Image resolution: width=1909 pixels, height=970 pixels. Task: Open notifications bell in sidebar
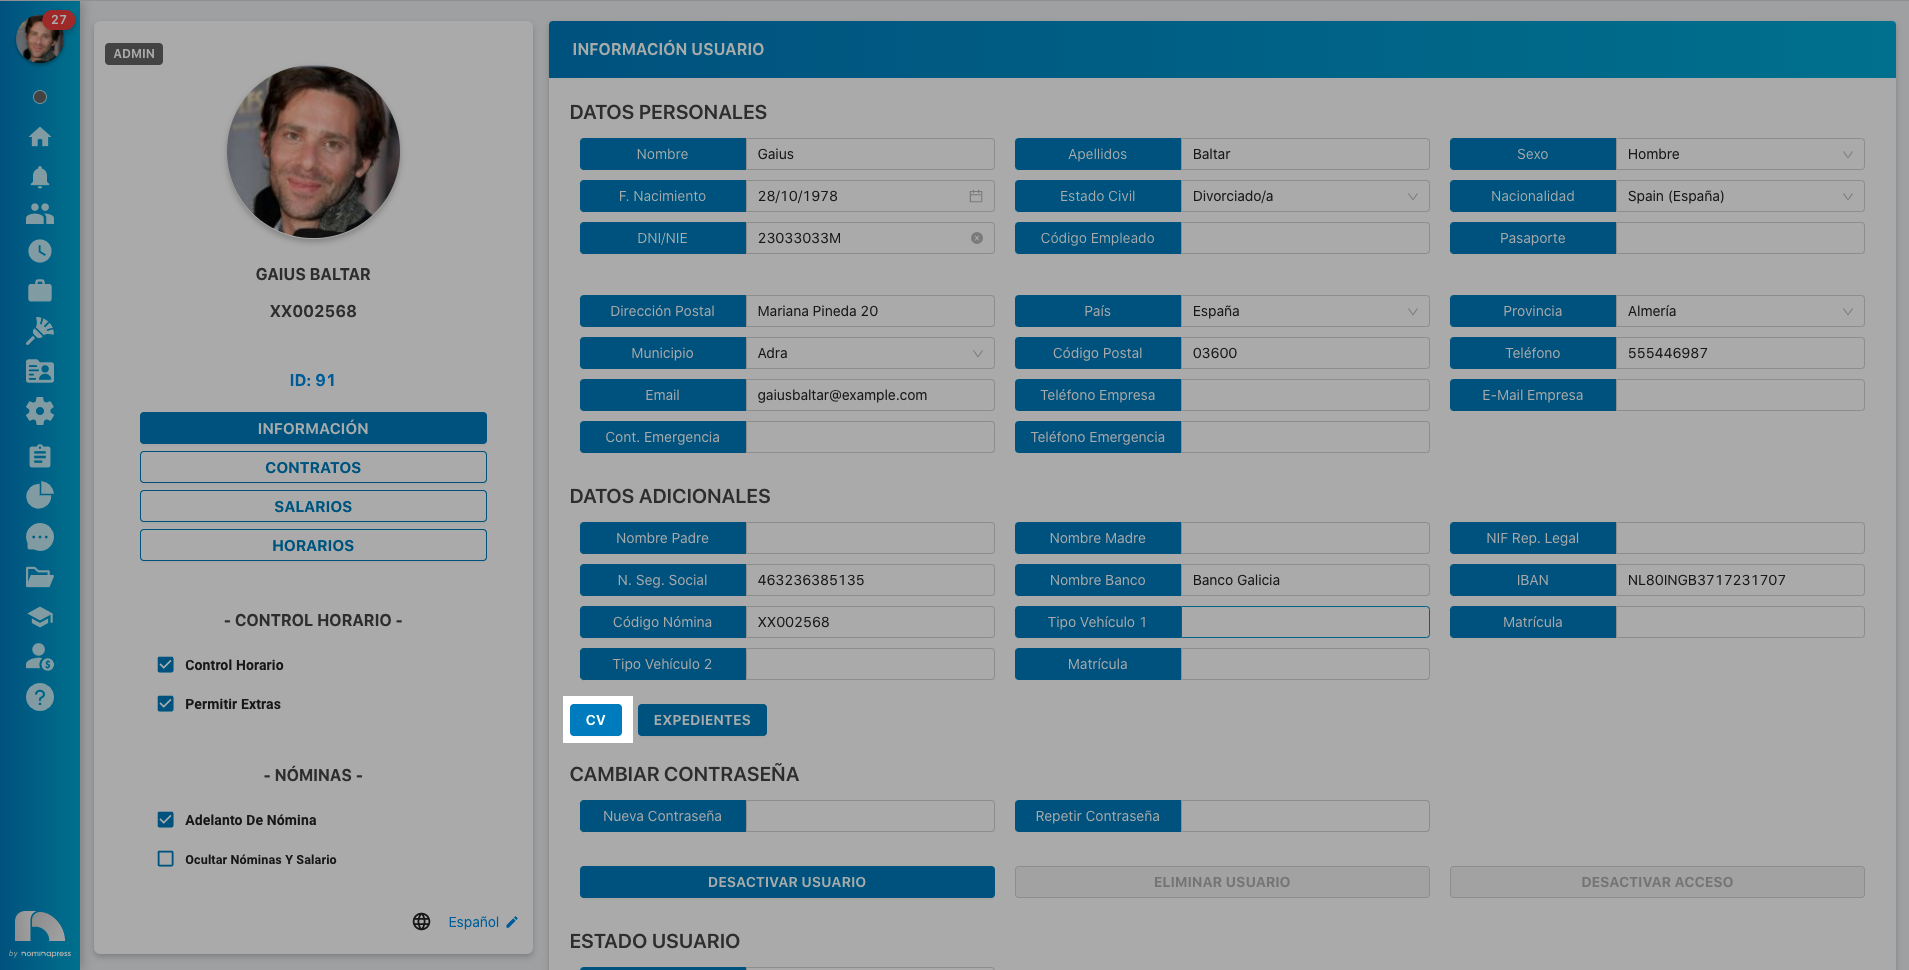tap(40, 177)
